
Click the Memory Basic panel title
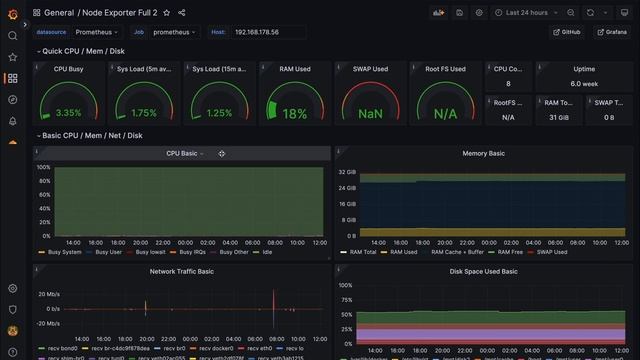point(484,153)
